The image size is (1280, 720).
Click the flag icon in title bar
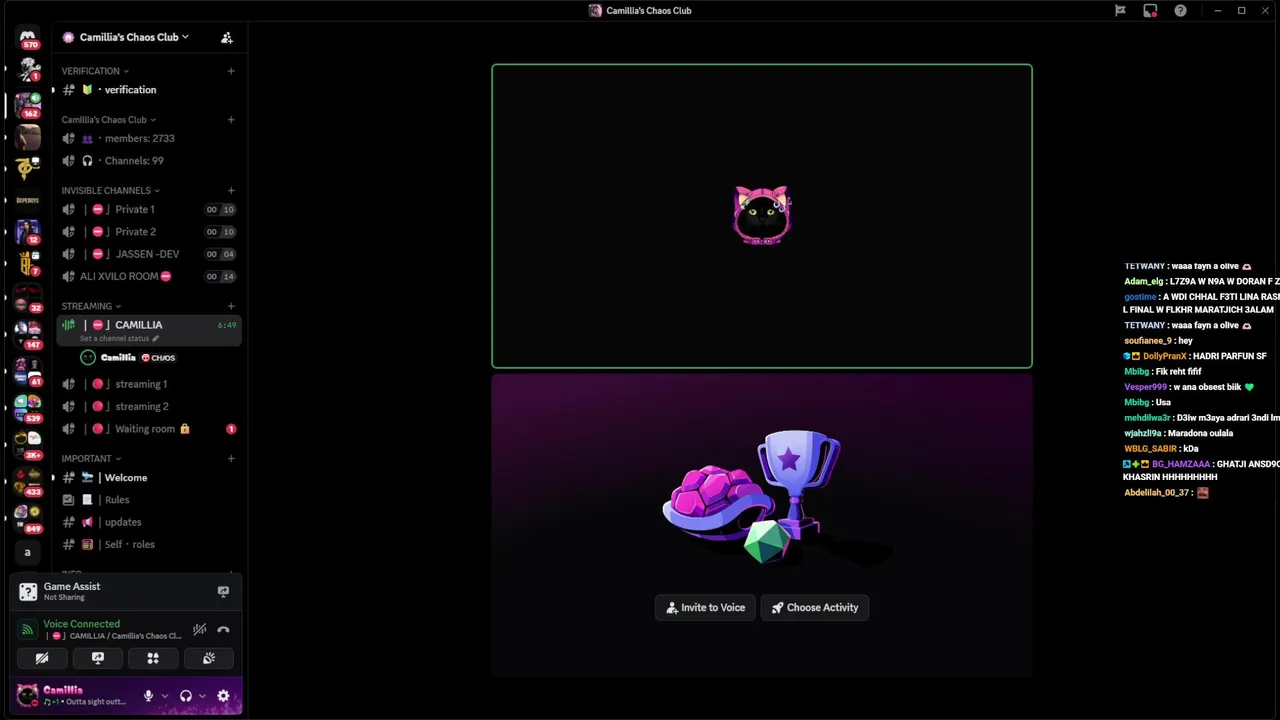click(x=1120, y=11)
